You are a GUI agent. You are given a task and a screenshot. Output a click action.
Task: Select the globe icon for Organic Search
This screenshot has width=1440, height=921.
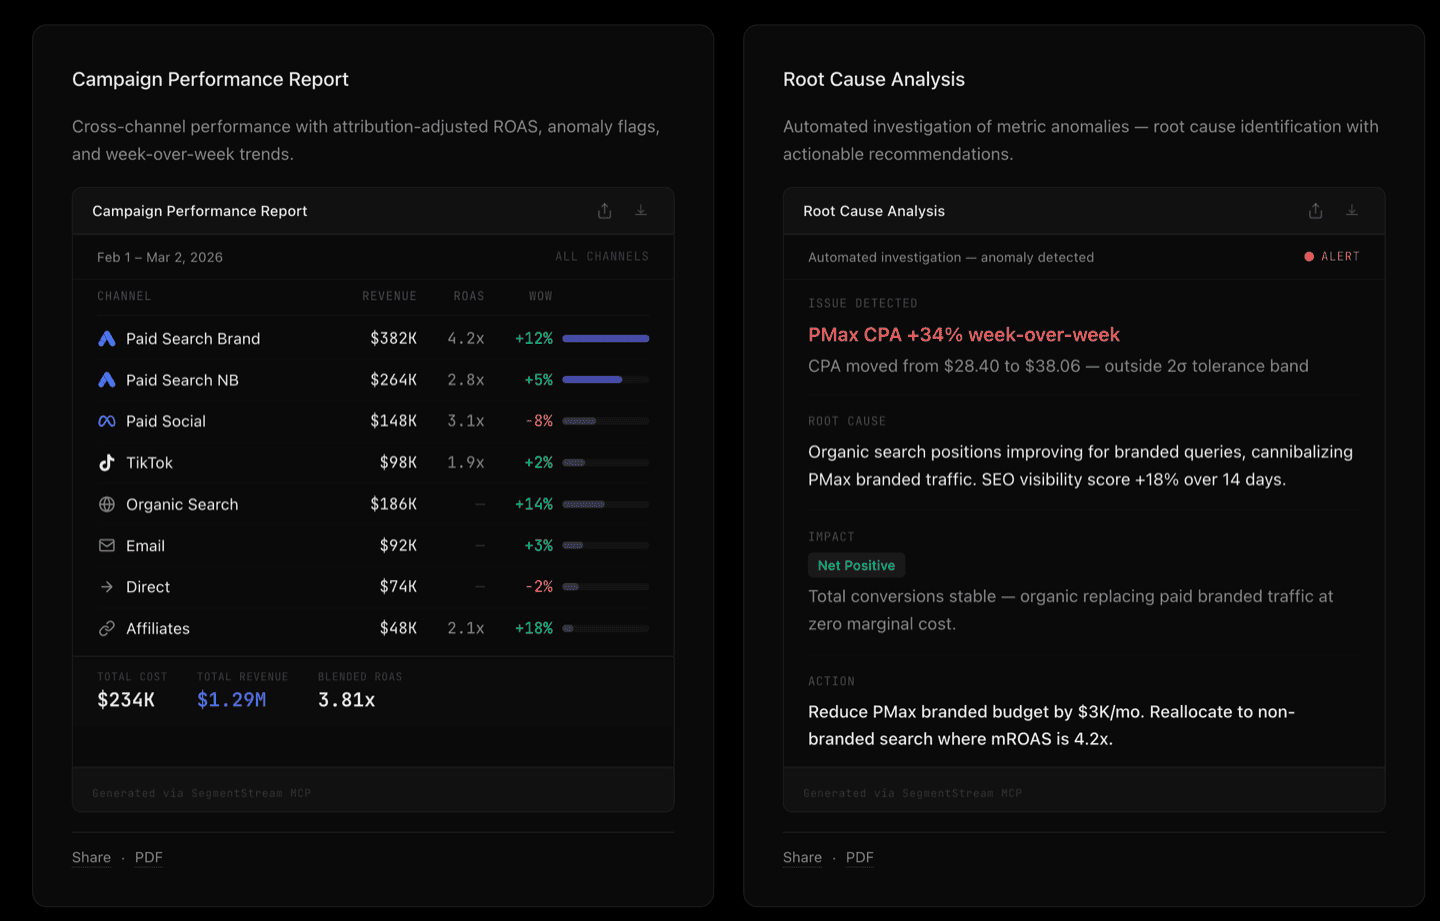(107, 504)
